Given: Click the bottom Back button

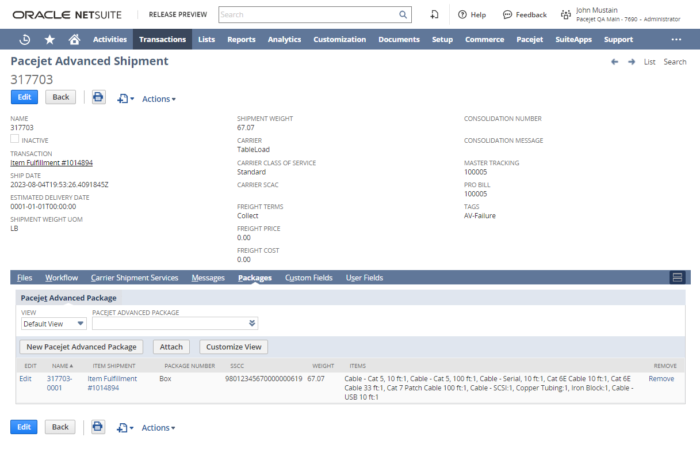Looking at the screenshot, I should click(x=60, y=427).
